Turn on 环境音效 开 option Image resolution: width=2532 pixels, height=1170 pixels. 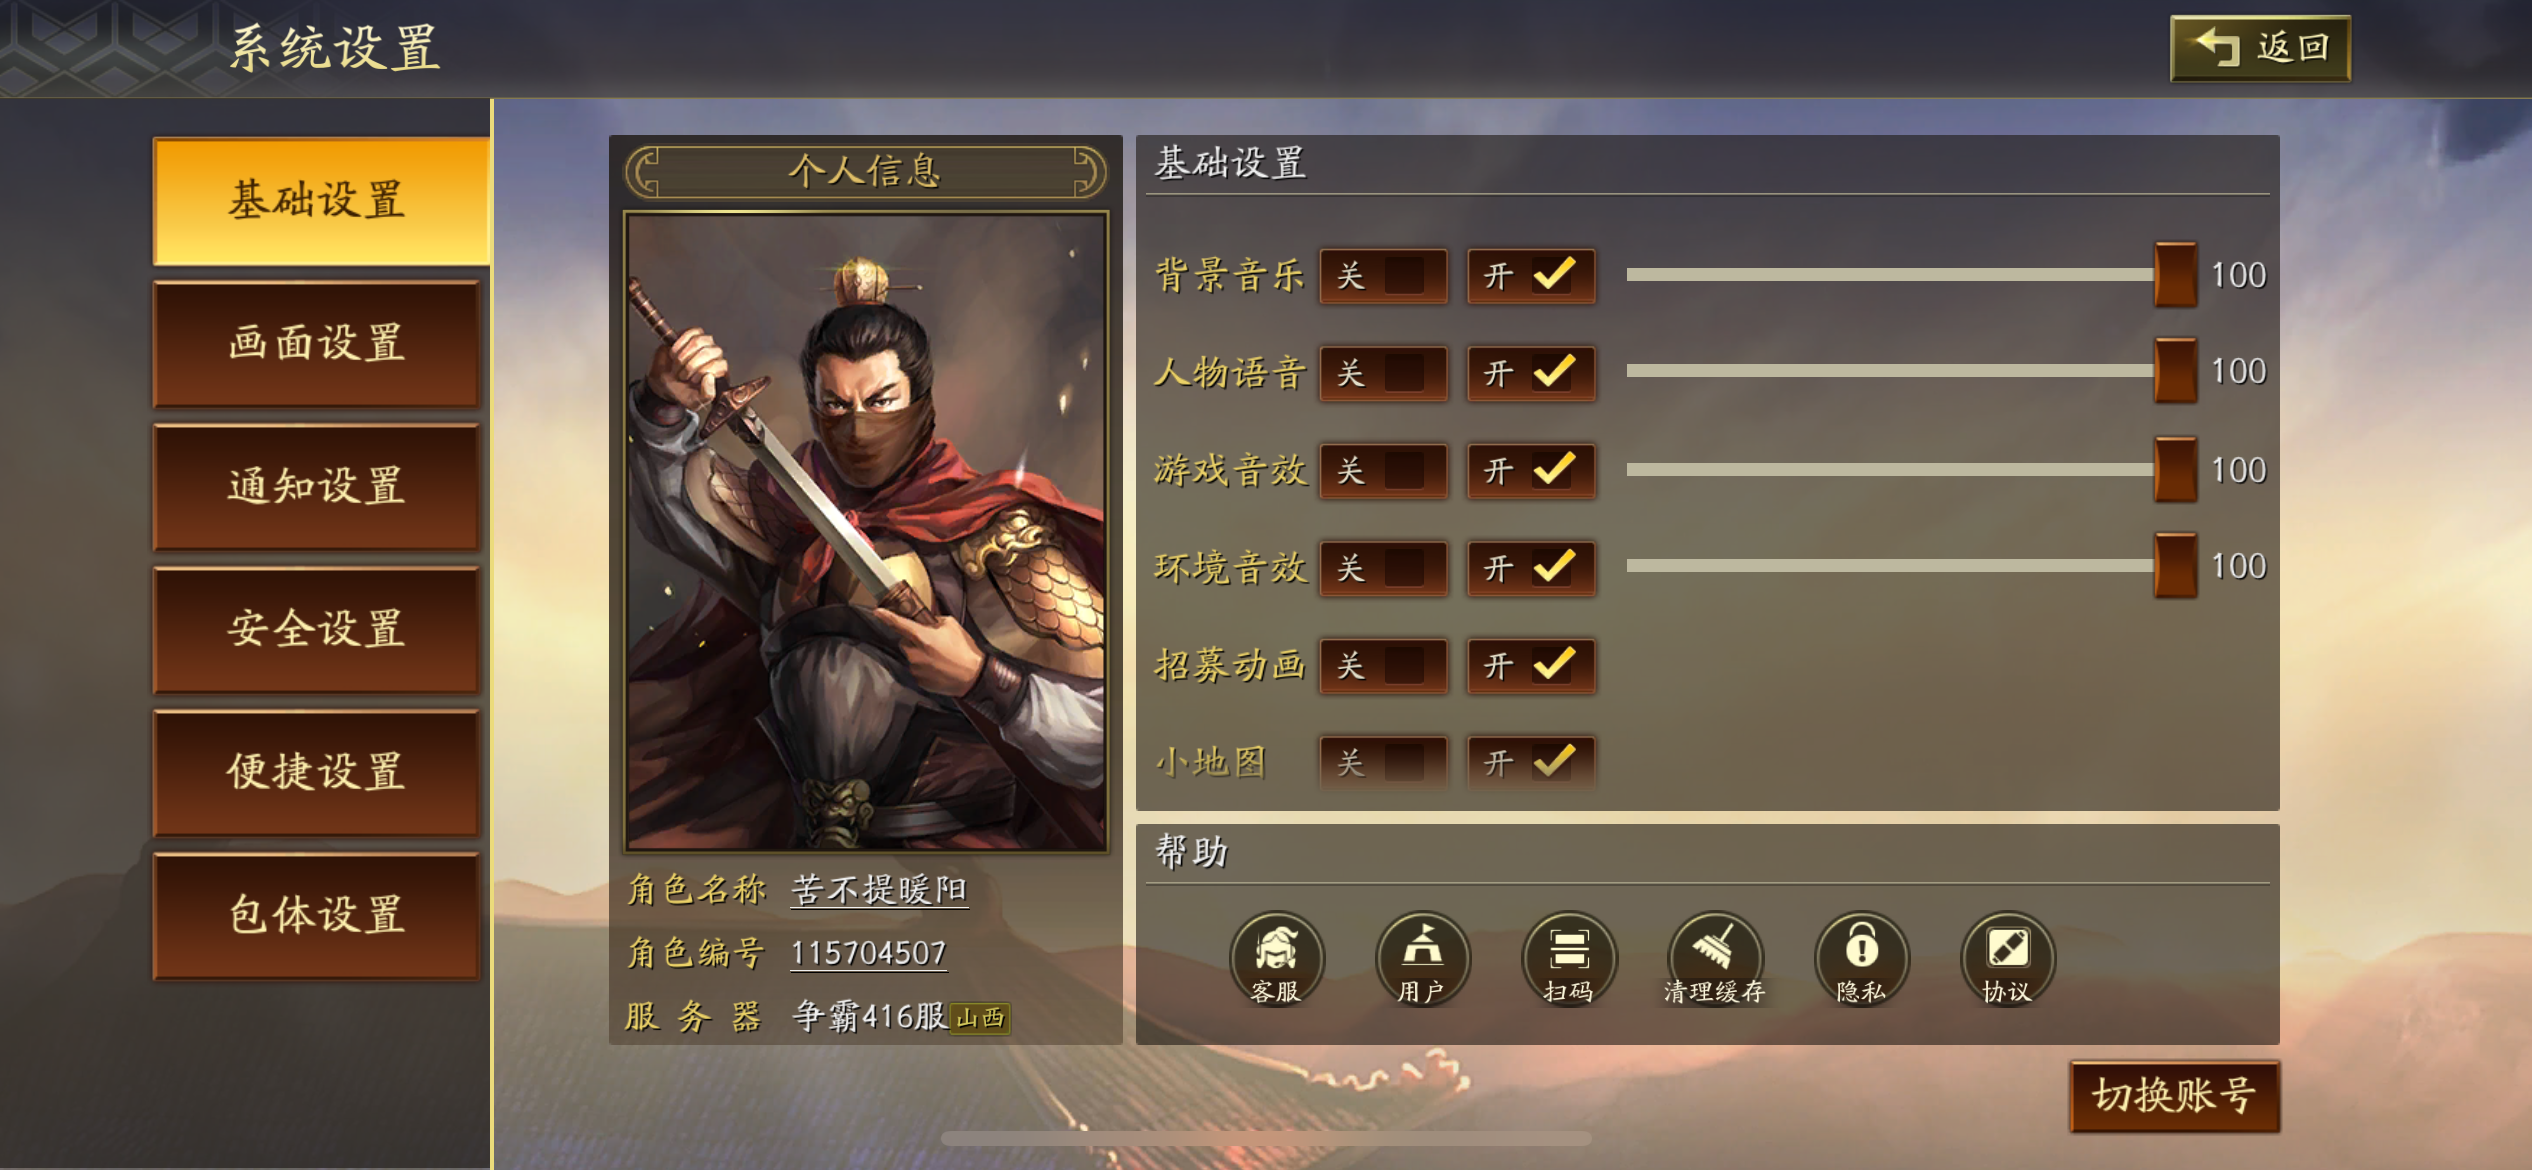coord(1531,568)
